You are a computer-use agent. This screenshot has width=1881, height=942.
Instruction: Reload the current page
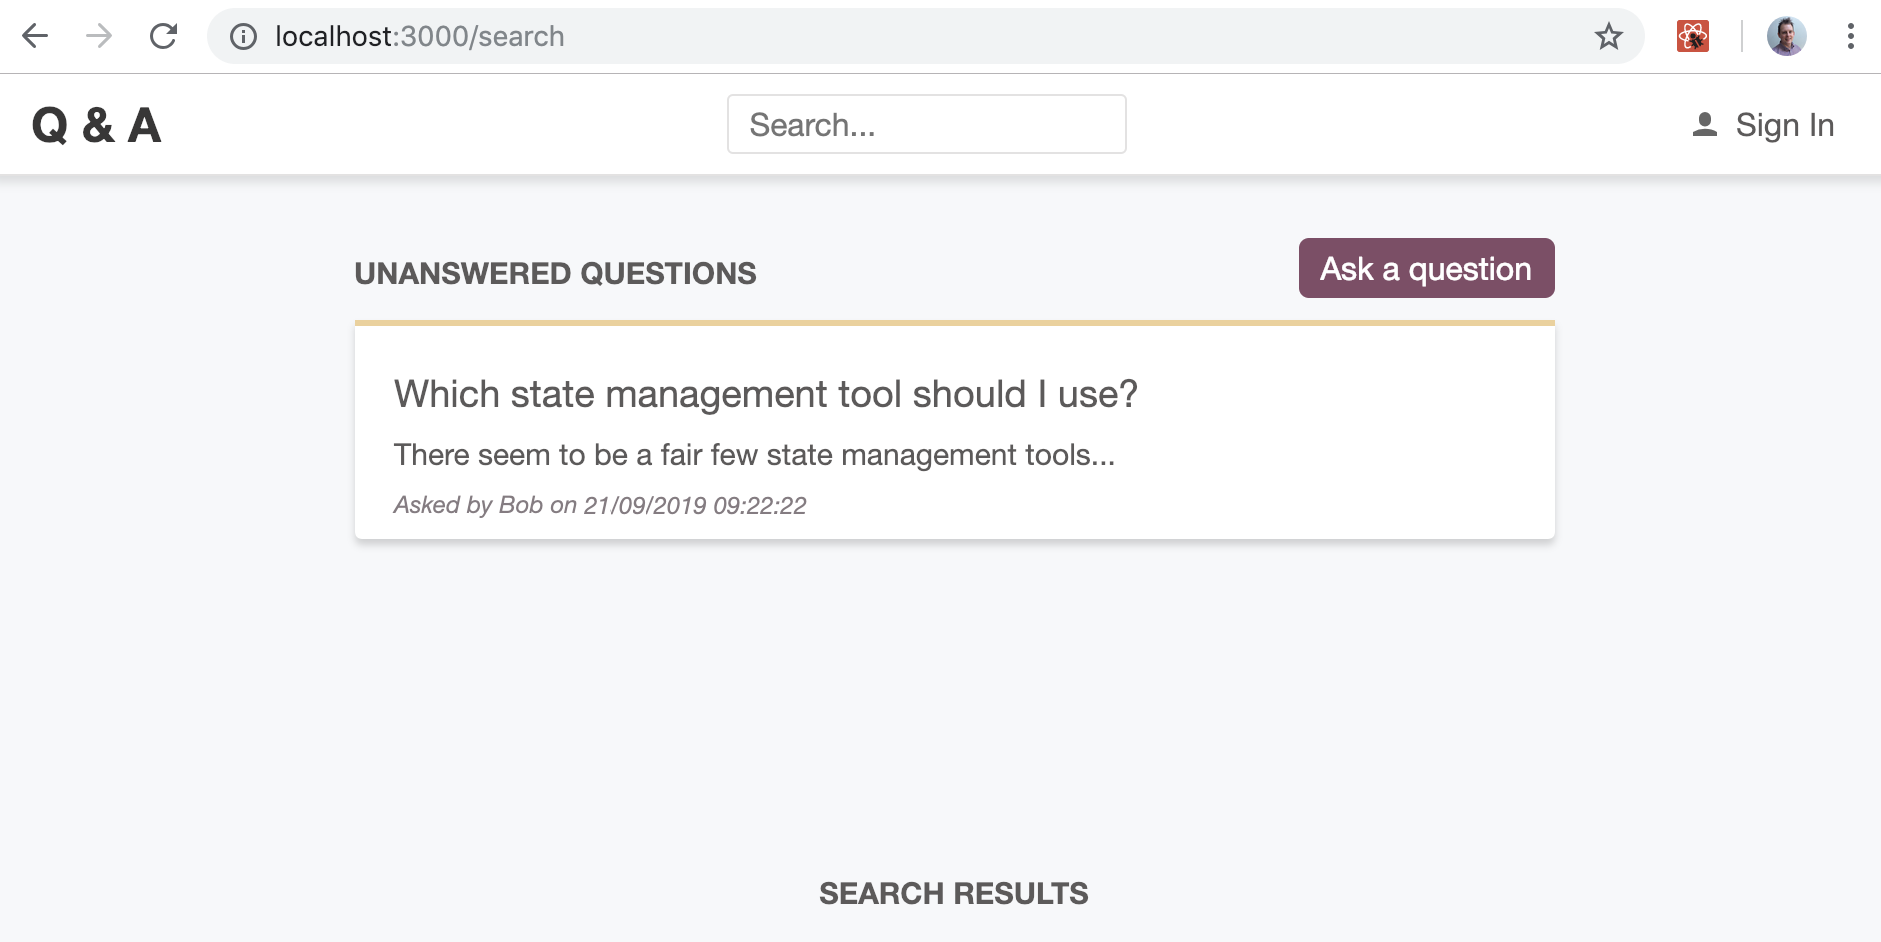163,37
